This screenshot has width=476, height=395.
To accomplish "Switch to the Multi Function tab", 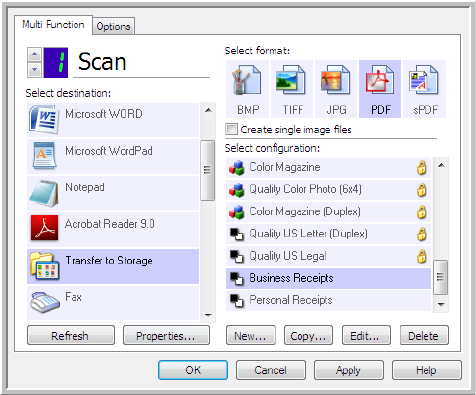I will coord(53,25).
